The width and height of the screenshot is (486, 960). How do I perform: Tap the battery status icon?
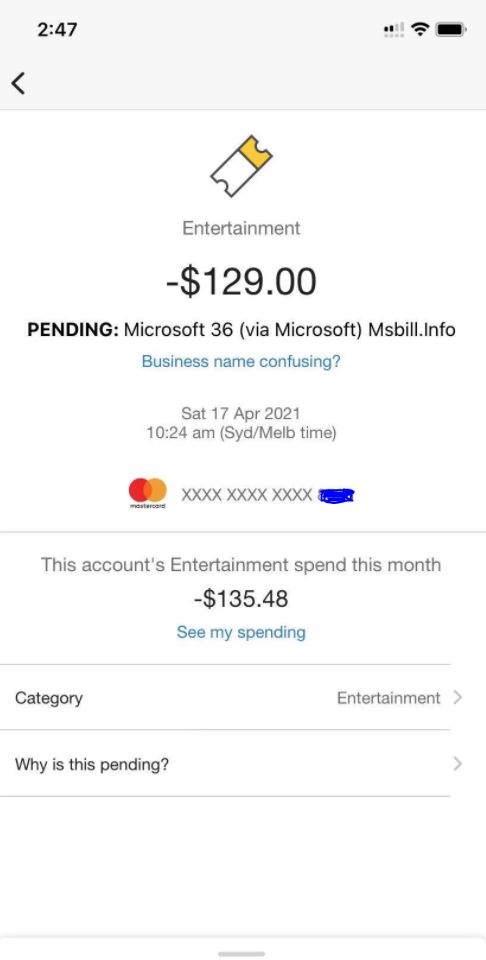tap(452, 29)
